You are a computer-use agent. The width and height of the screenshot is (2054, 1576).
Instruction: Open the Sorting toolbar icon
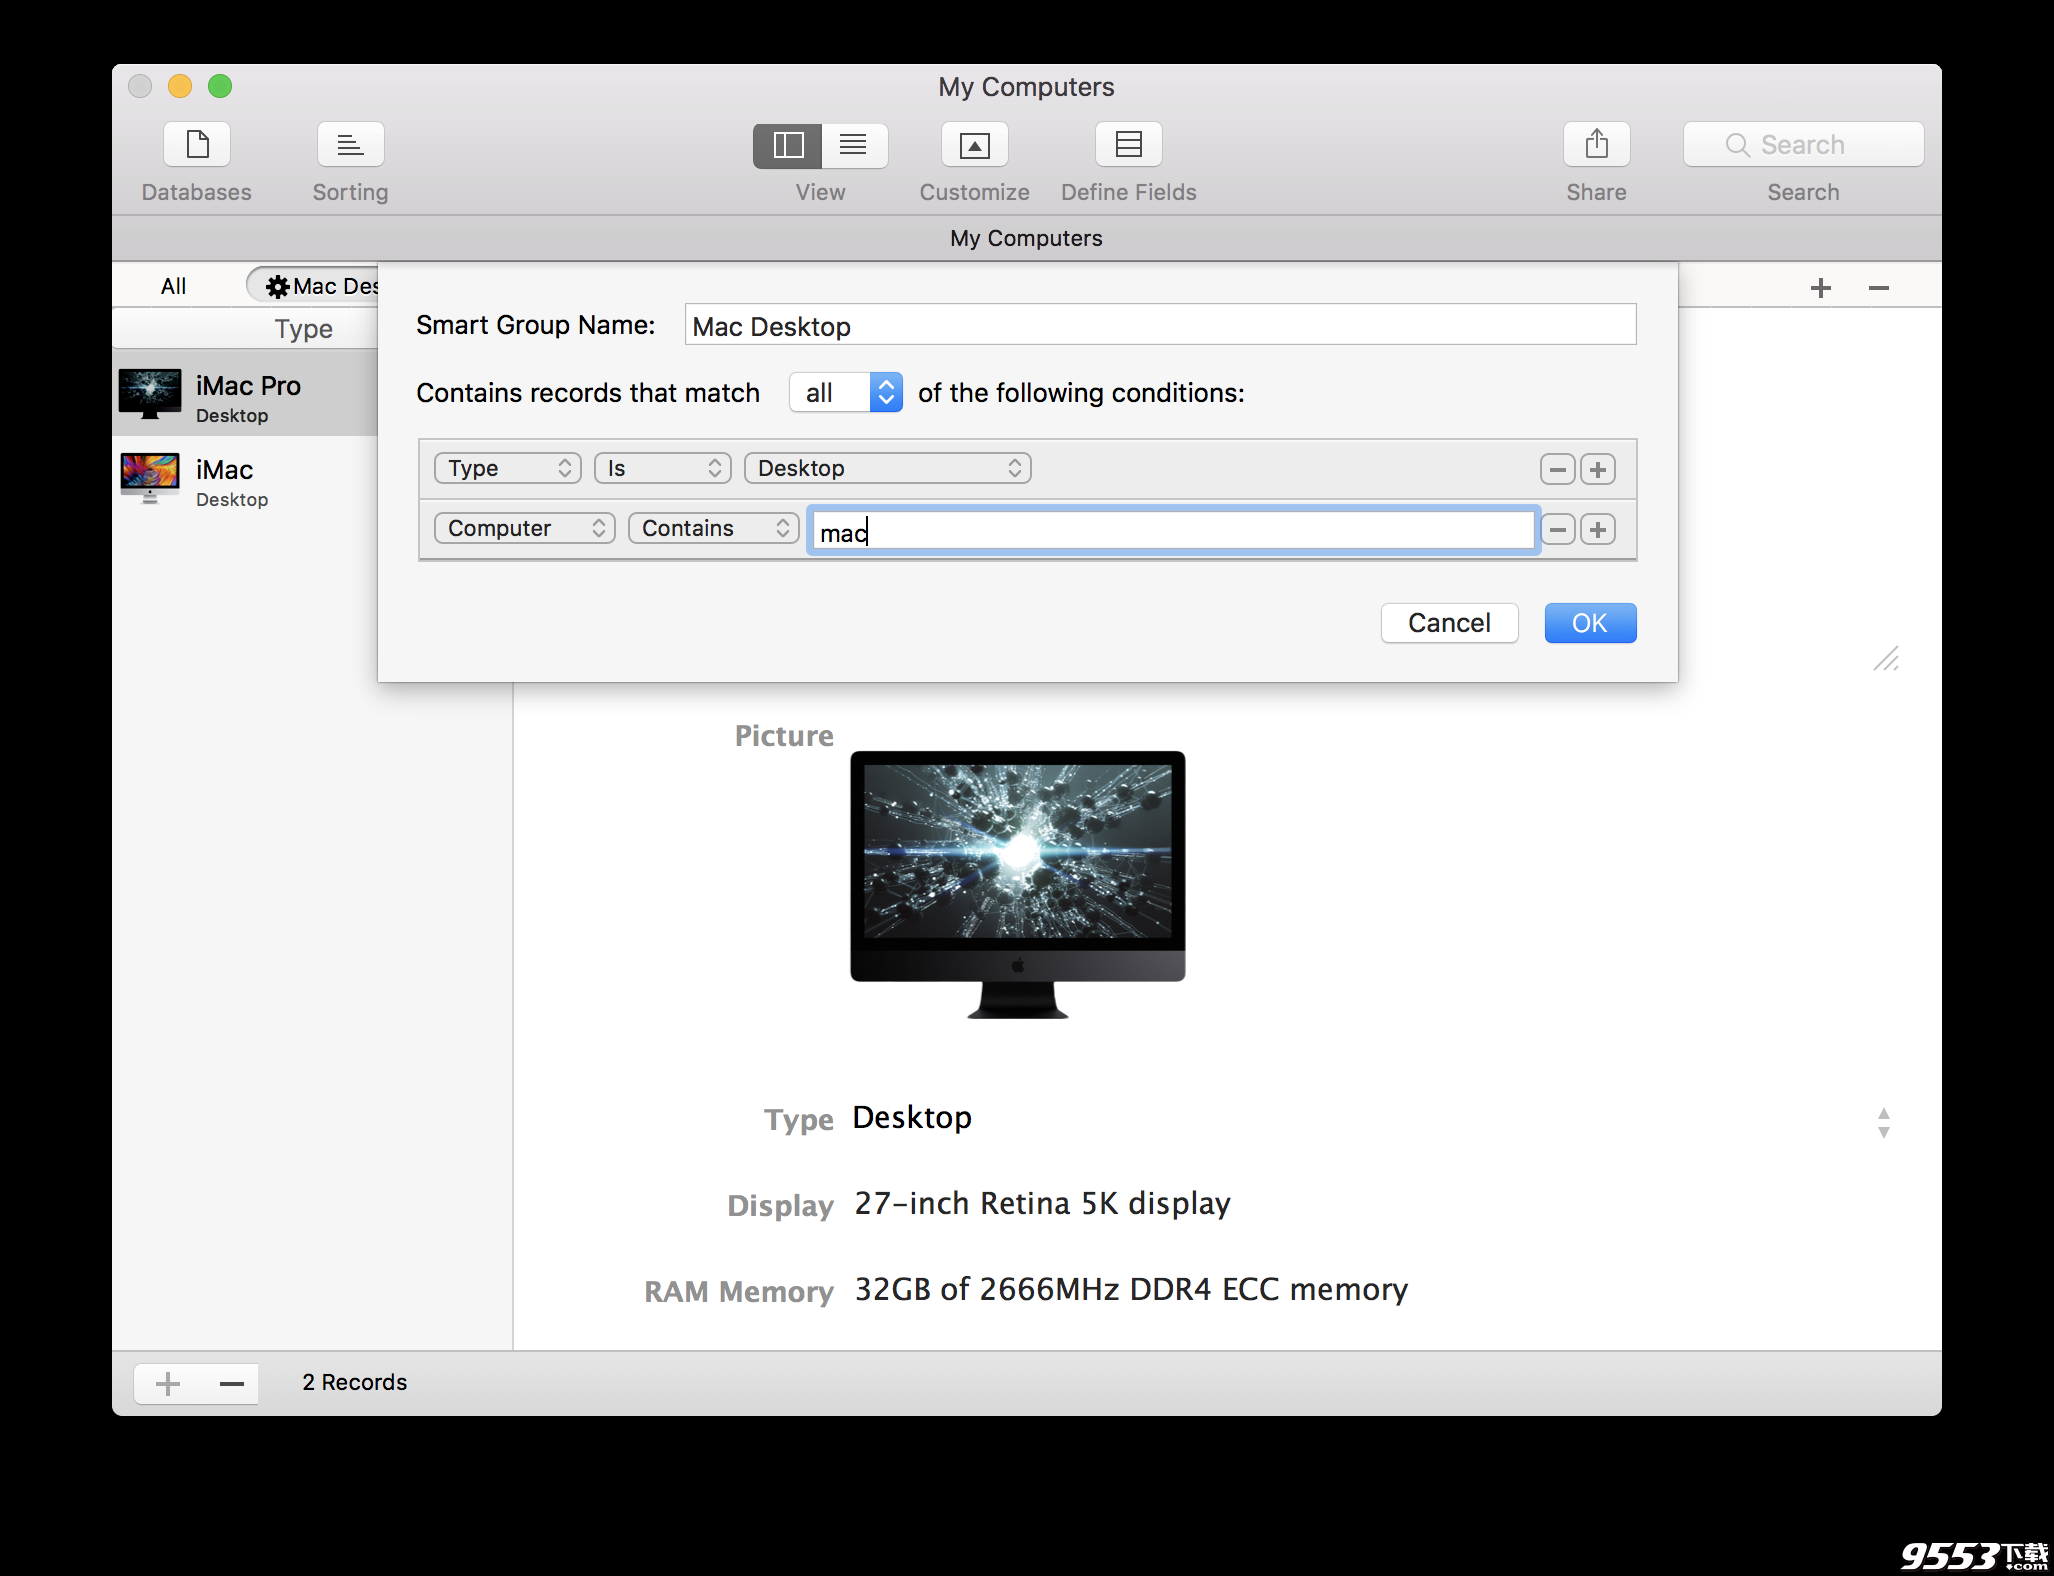(350, 146)
